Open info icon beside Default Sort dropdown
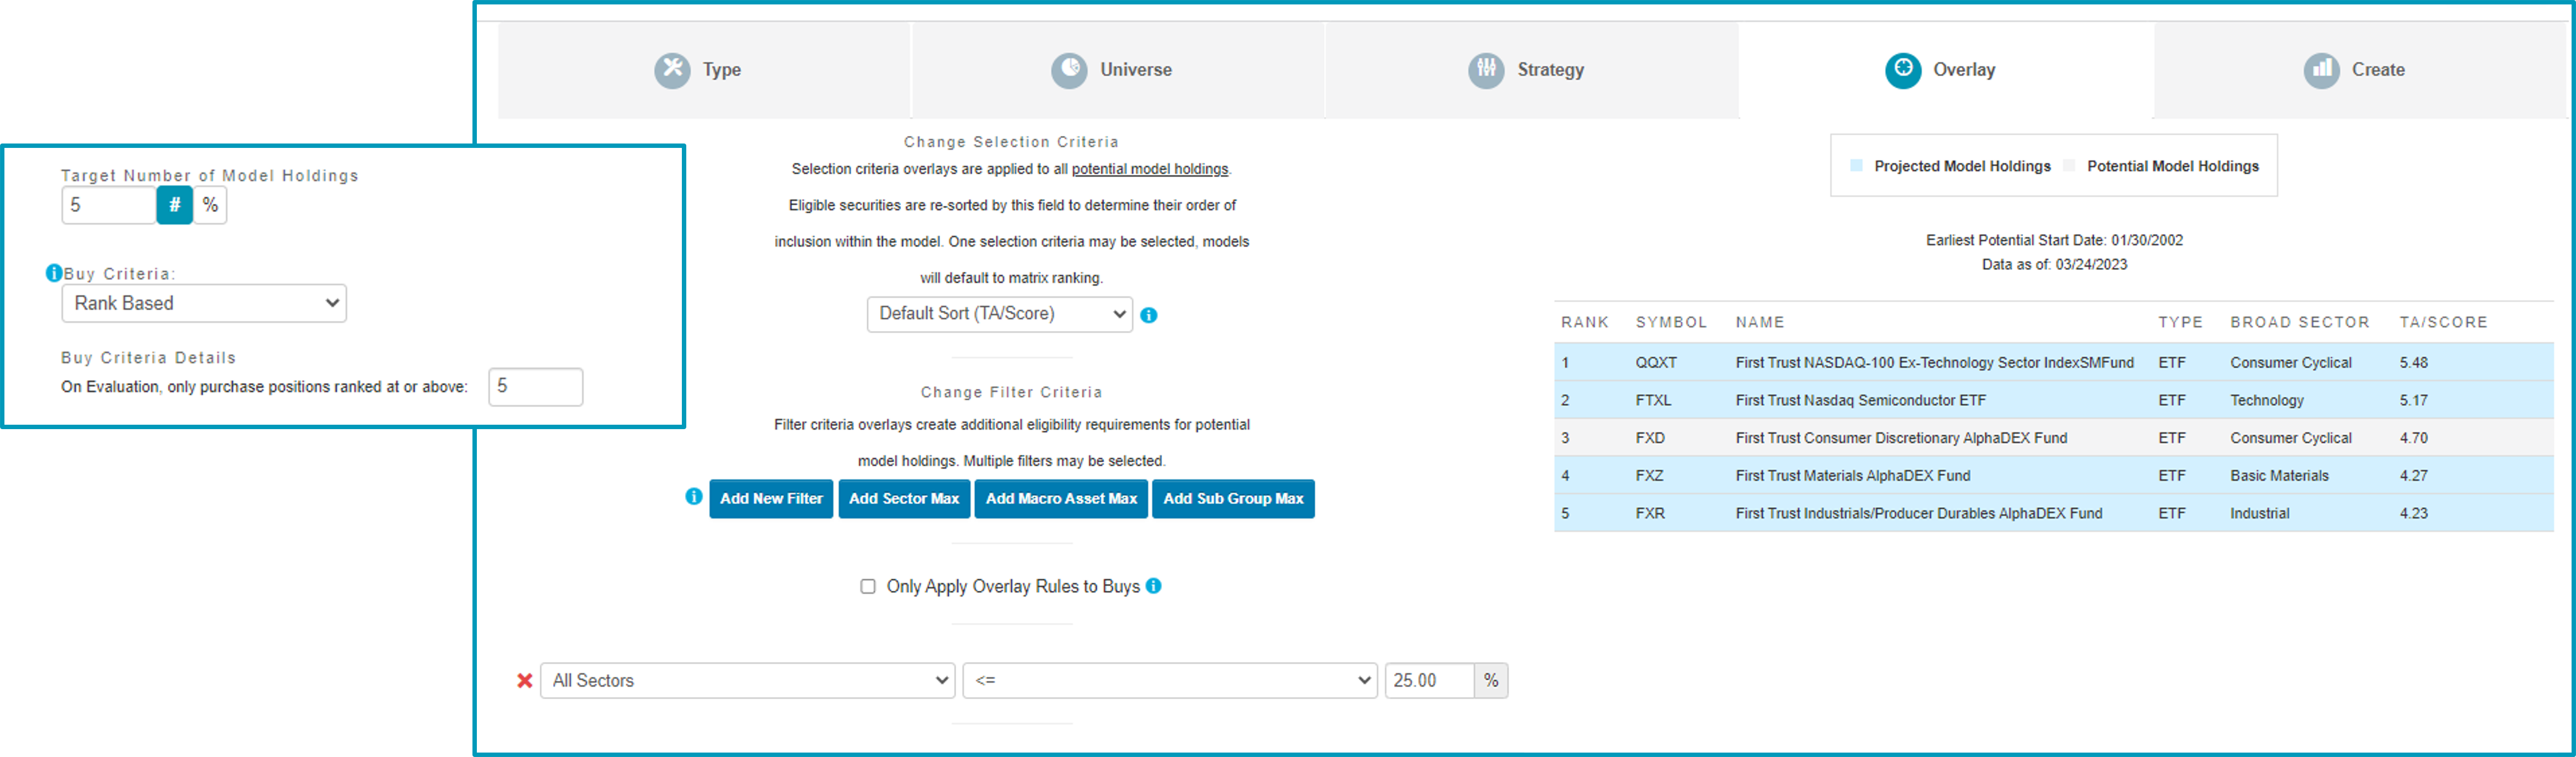 click(1149, 315)
